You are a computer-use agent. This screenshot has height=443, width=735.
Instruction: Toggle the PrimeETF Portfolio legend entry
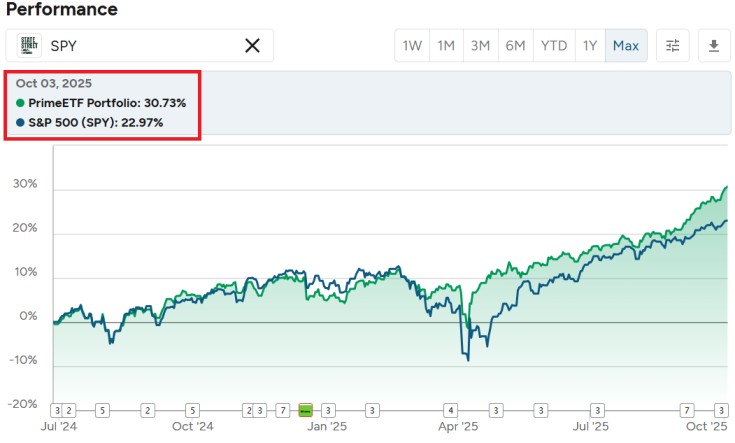click(x=101, y=103)
